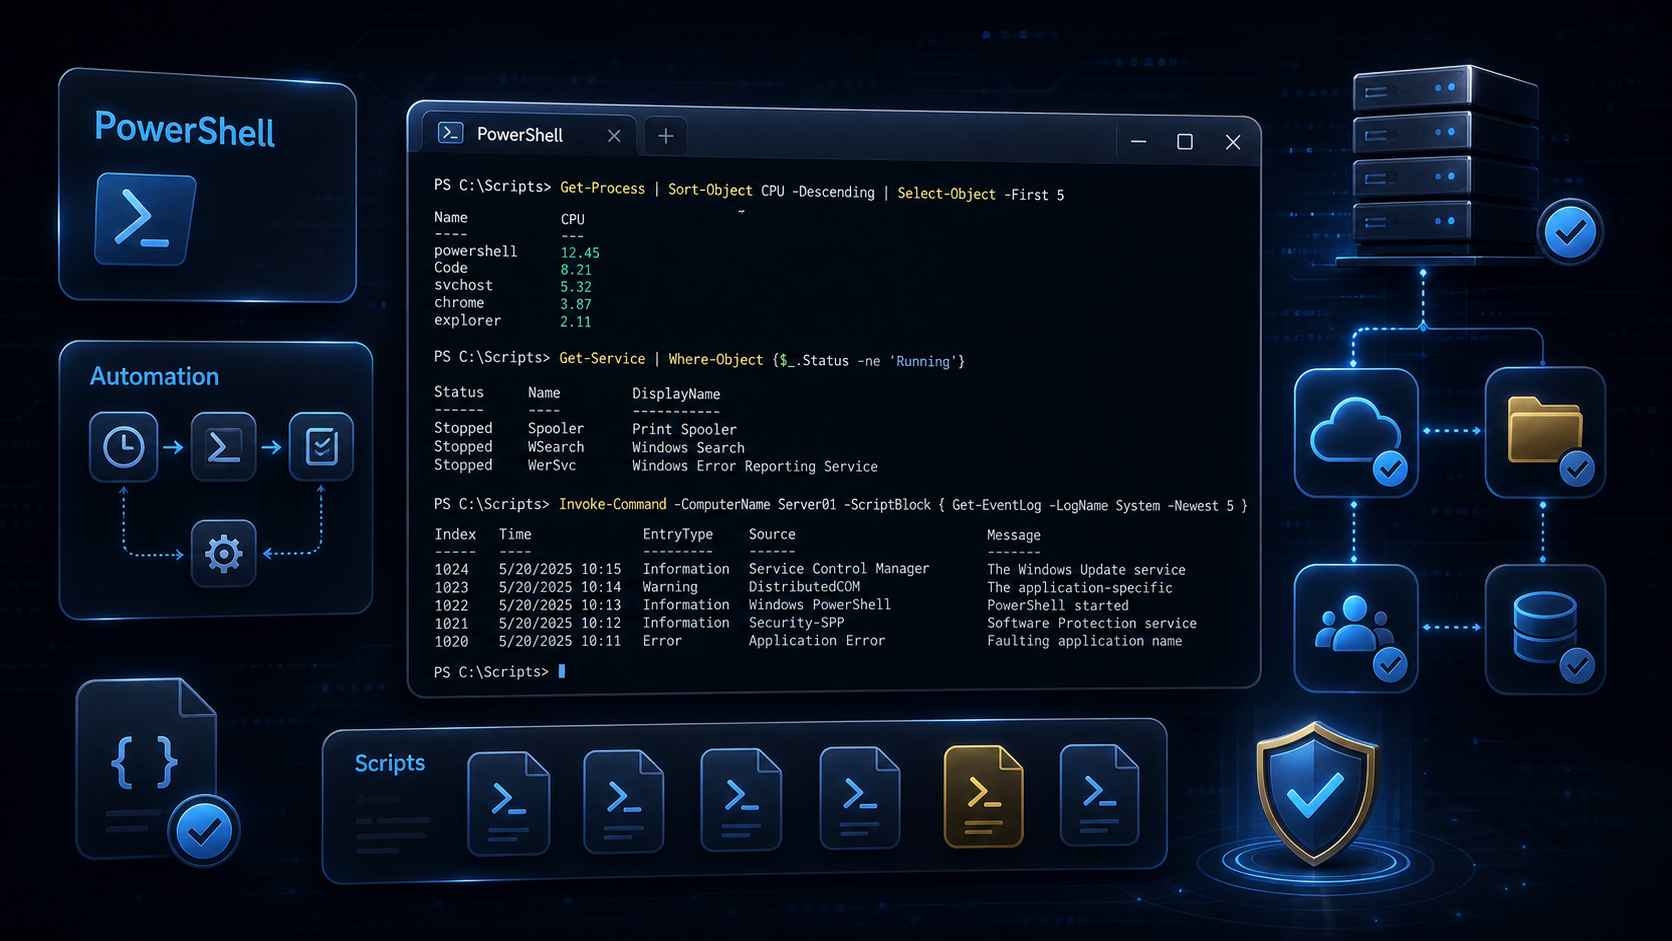Click the Get-Service command text

pos(602,358)
